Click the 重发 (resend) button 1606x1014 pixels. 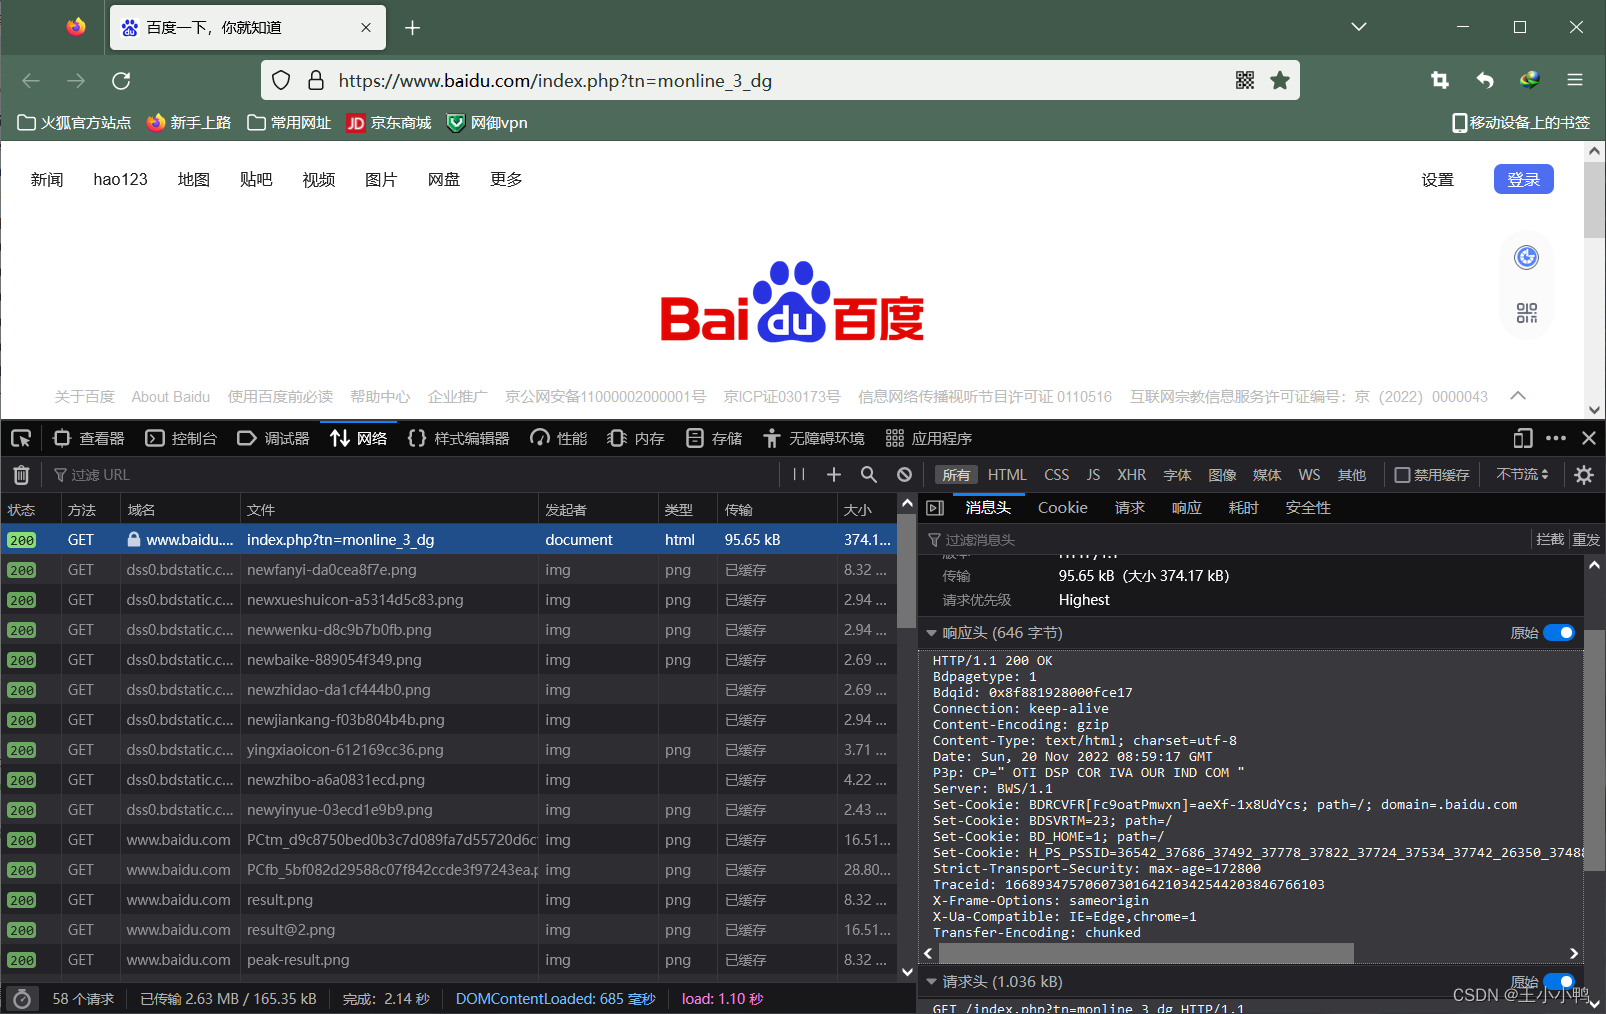1586,539
